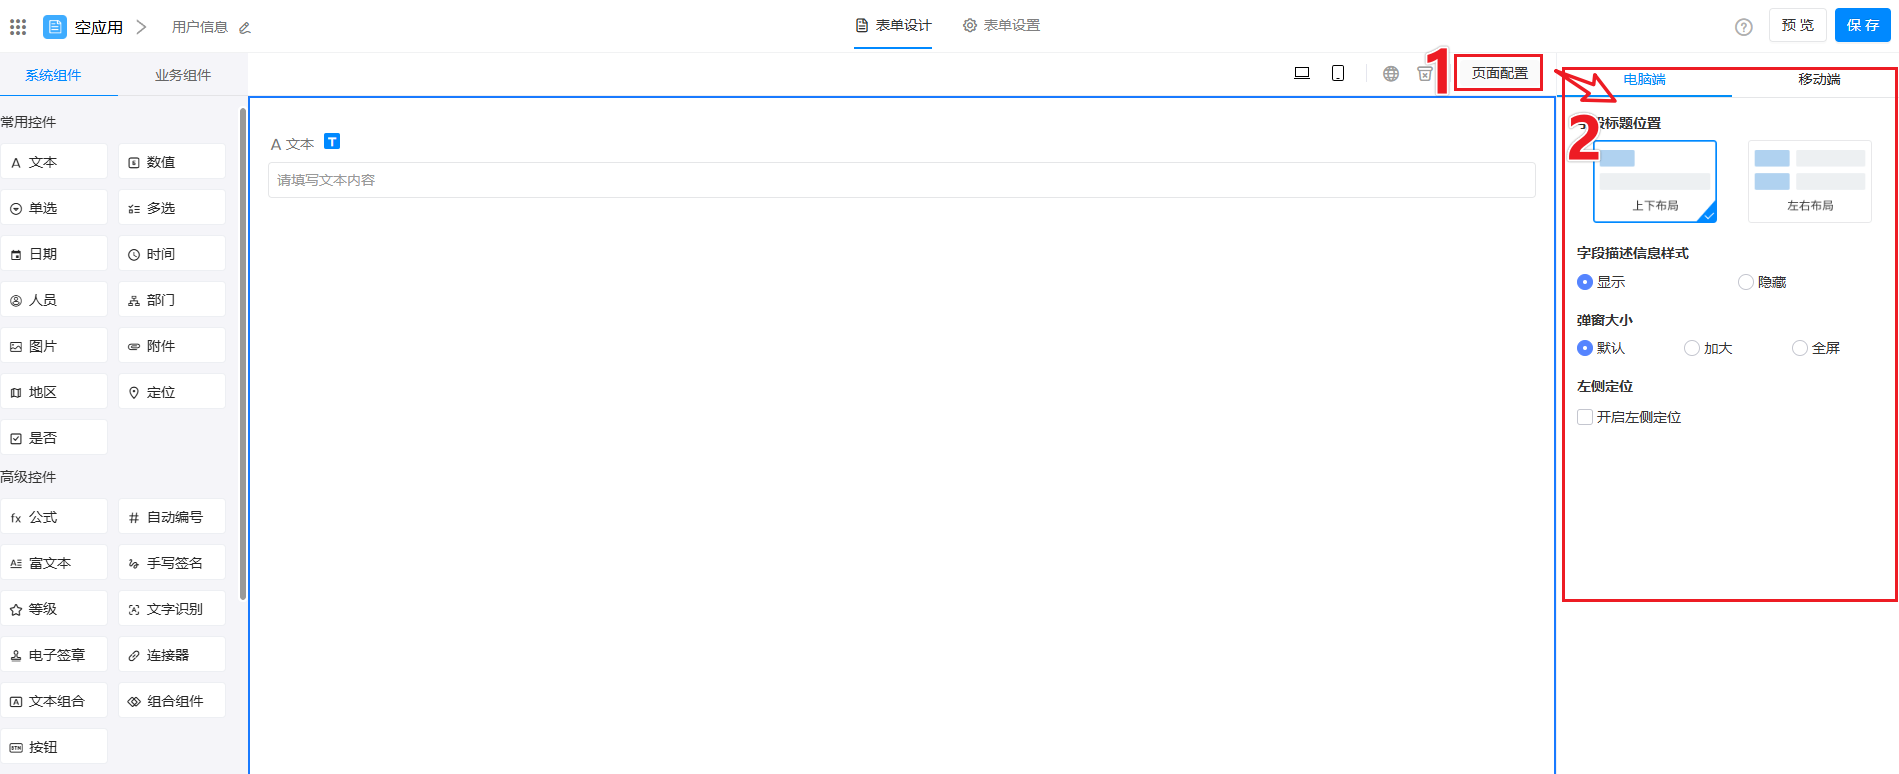1899x774 pixels.
Task: Open the 表单设置 tab
Action: (1001, 25)
